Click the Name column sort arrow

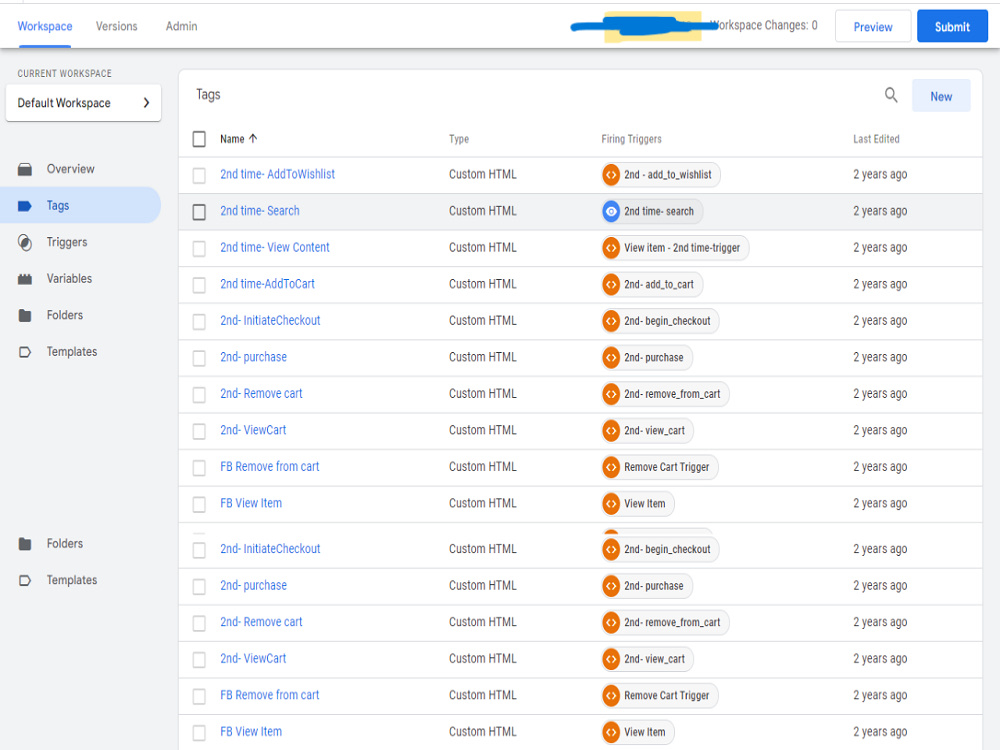tap(253, 138)
